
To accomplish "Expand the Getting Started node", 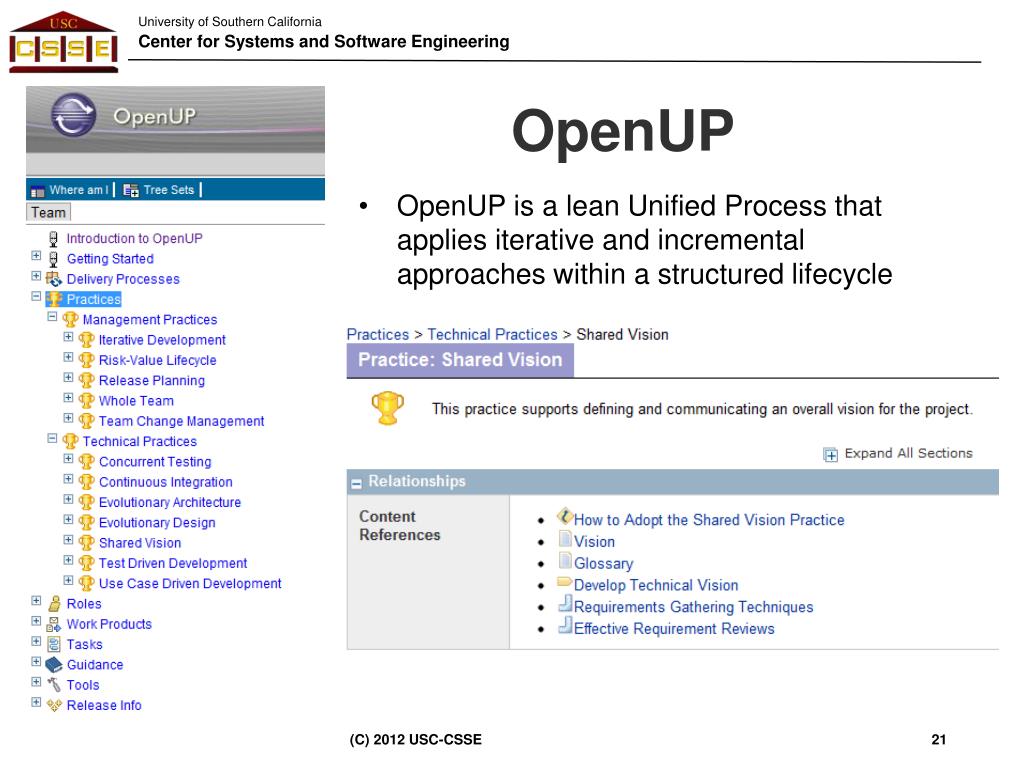I will (36, 255).
